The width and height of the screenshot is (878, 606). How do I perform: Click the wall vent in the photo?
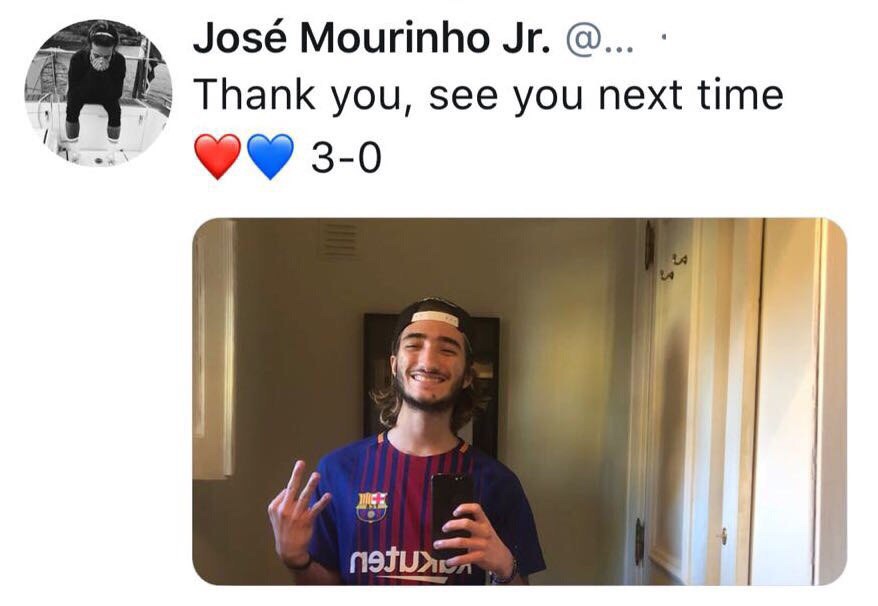click(339, 240)
